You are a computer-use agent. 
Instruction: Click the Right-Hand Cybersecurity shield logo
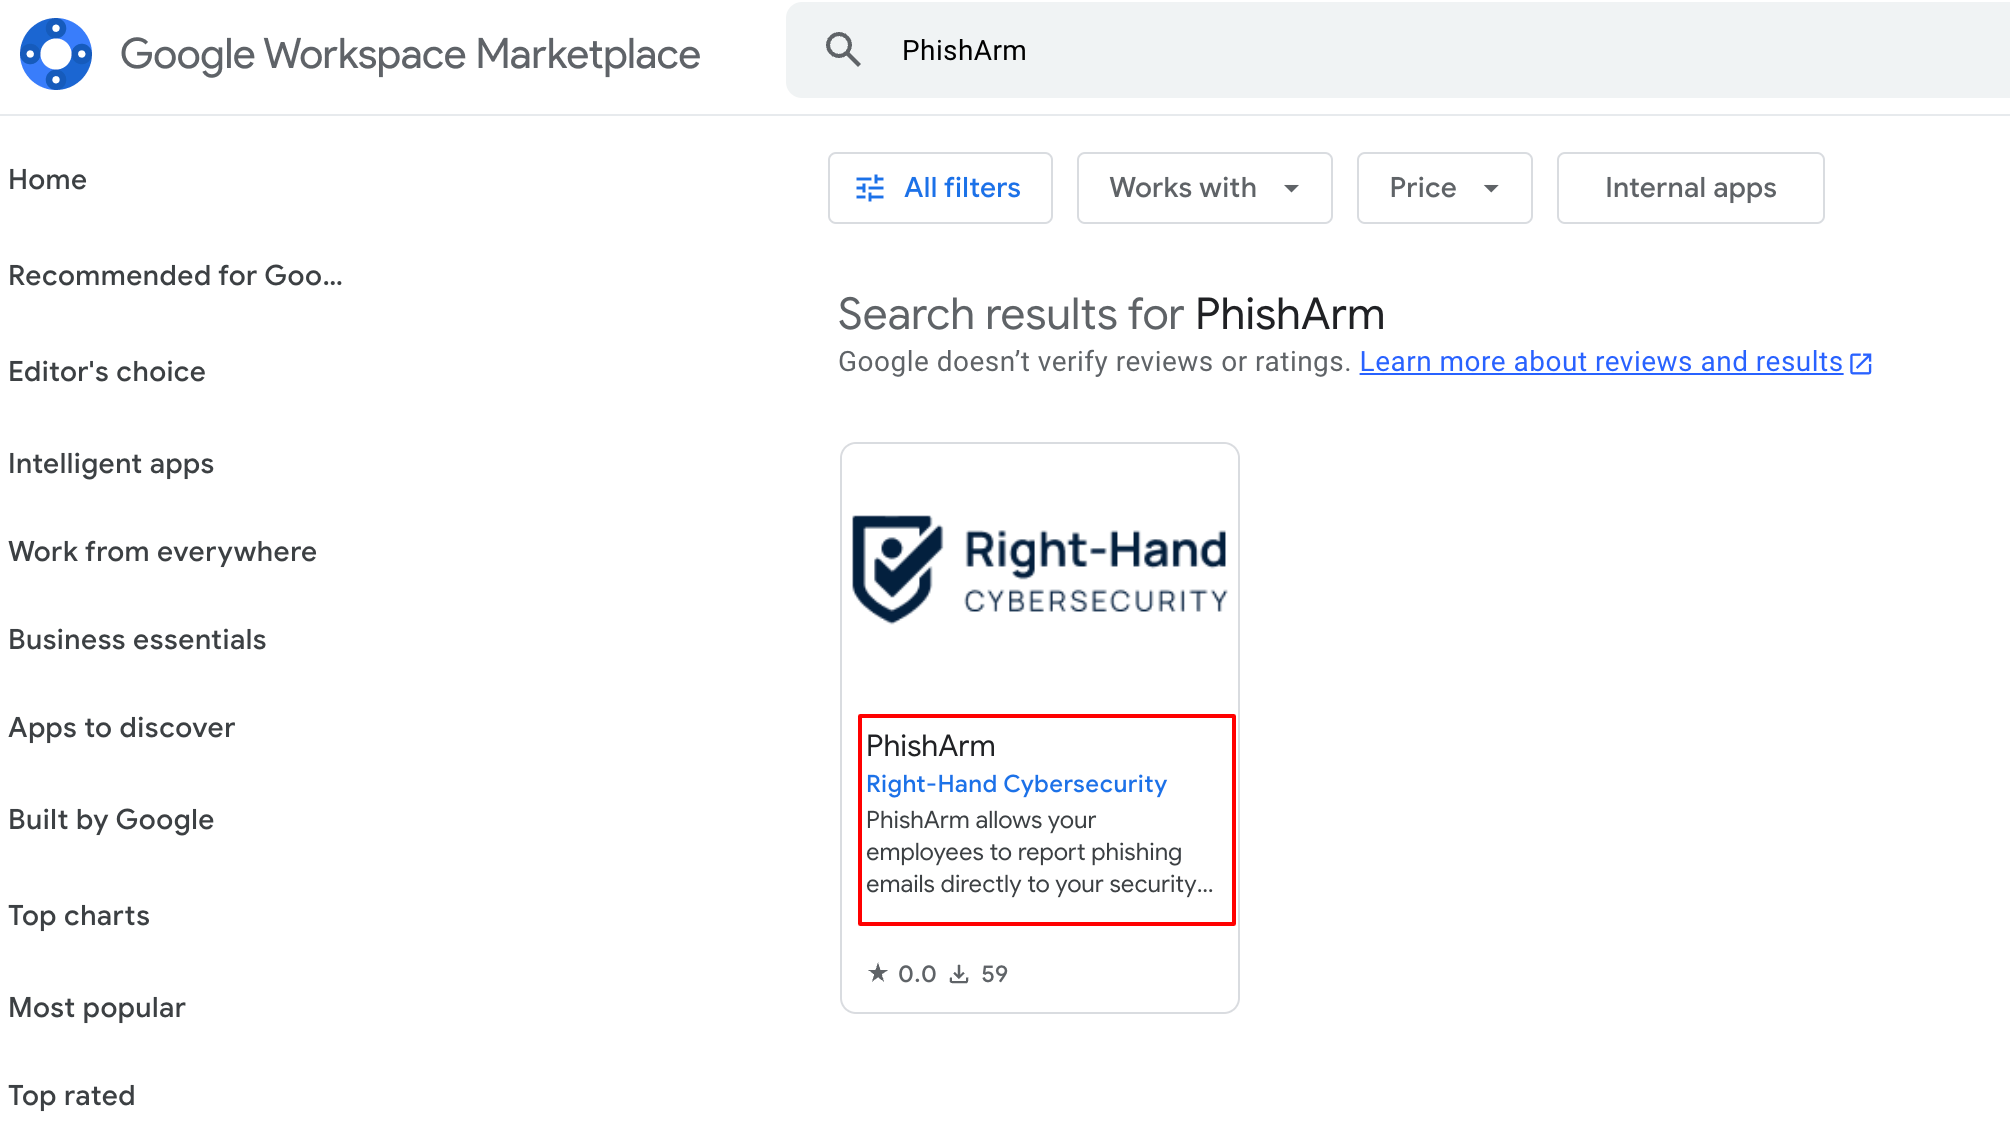[896, 568]
